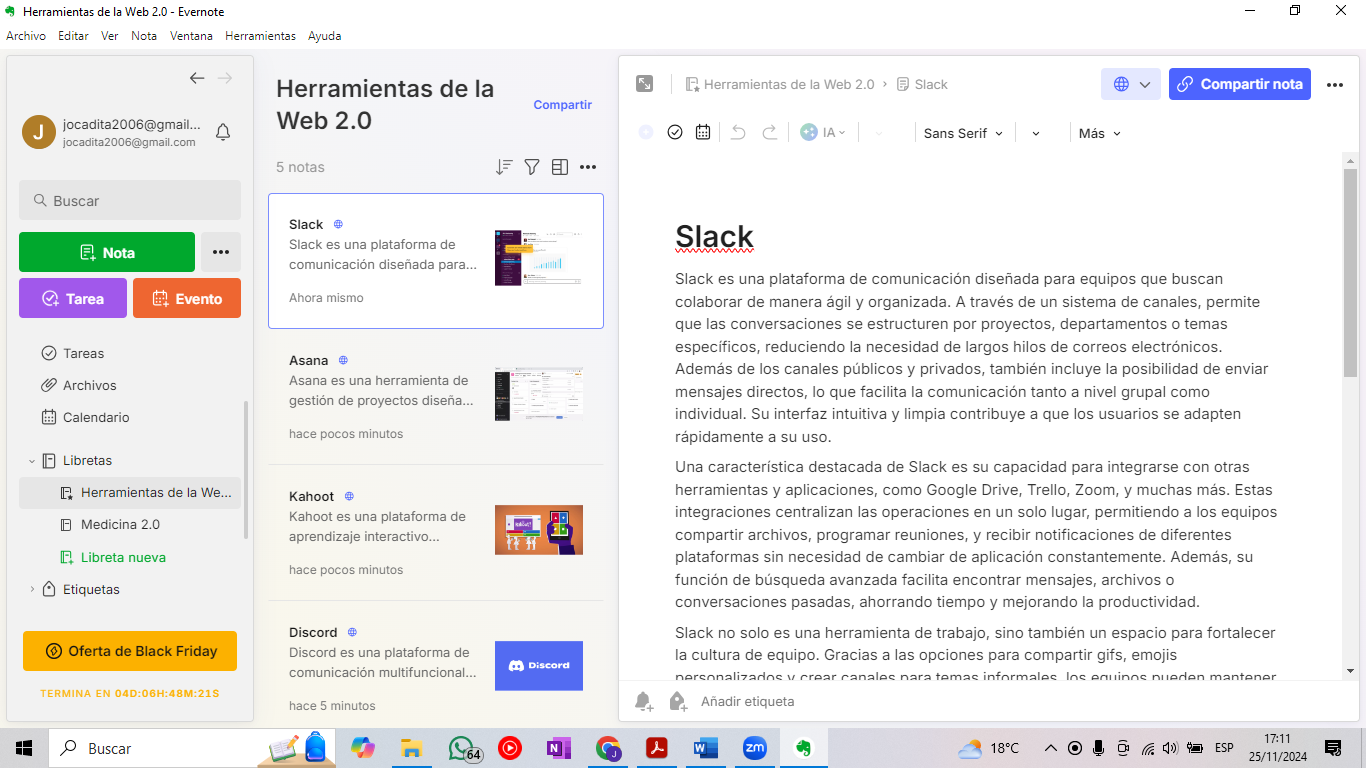Create a new Tarea
The width and height of the screenshot is (1366, 768).
point(73,298)
